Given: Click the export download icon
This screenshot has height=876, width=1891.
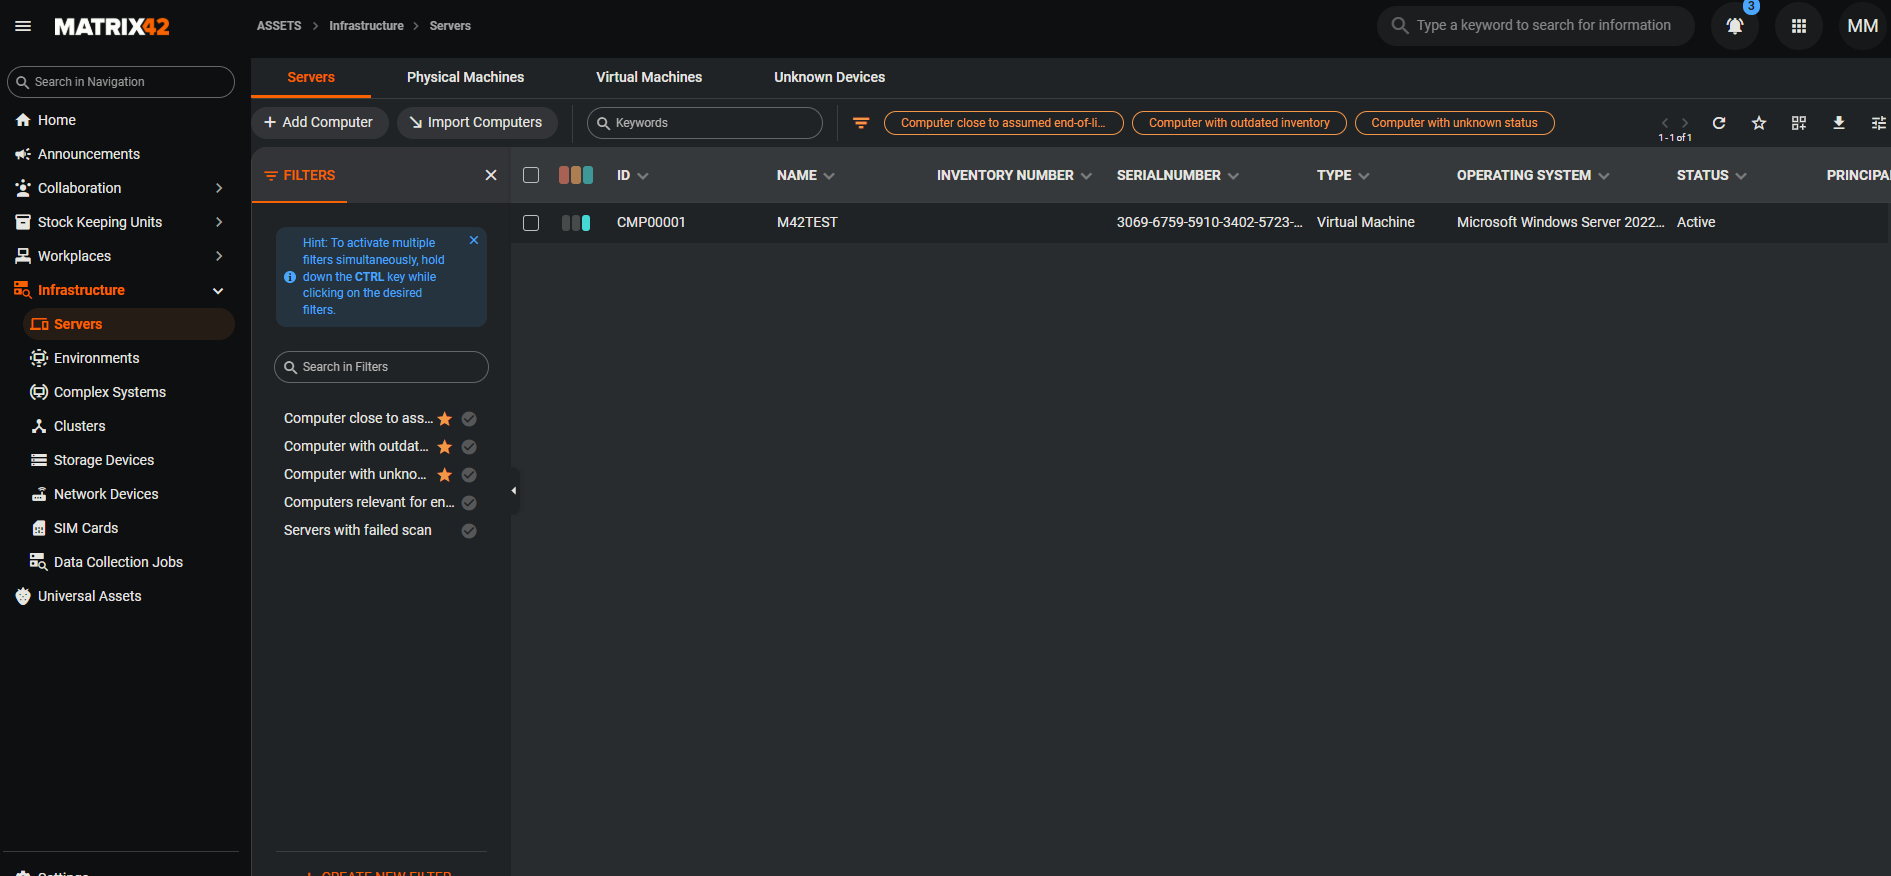Looking at the screenshot, I should coord(1839,123).
